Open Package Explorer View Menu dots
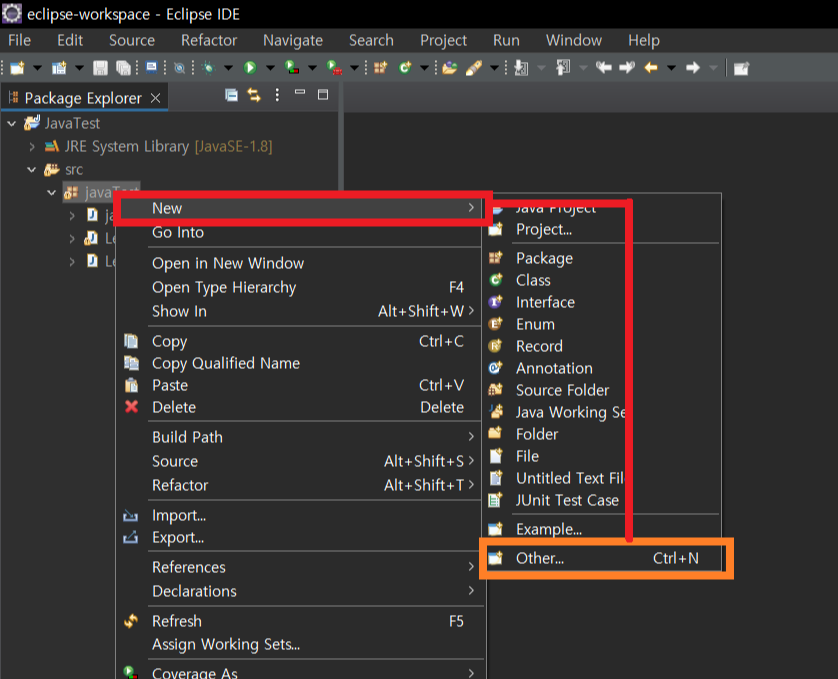The width and height of the screenshot is (838, 679). tap(277, 95)
